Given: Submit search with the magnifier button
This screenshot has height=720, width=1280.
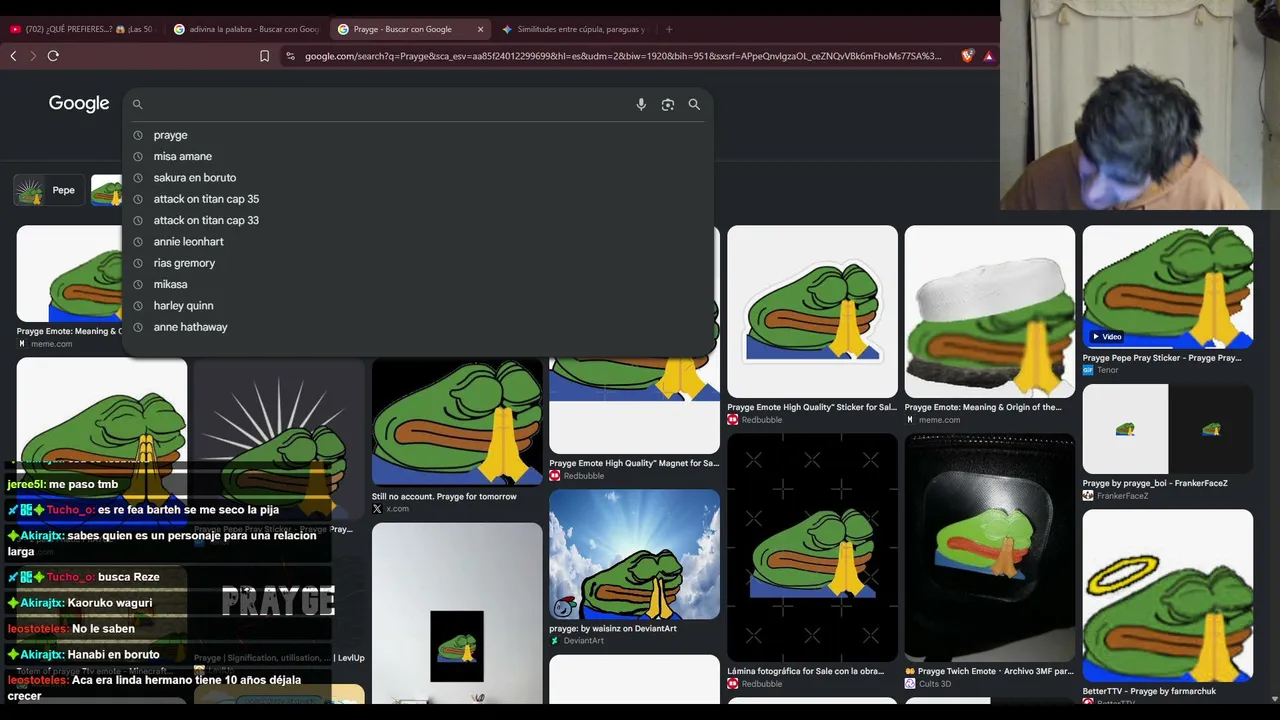Looking at the screenshot, I should 694,104.
